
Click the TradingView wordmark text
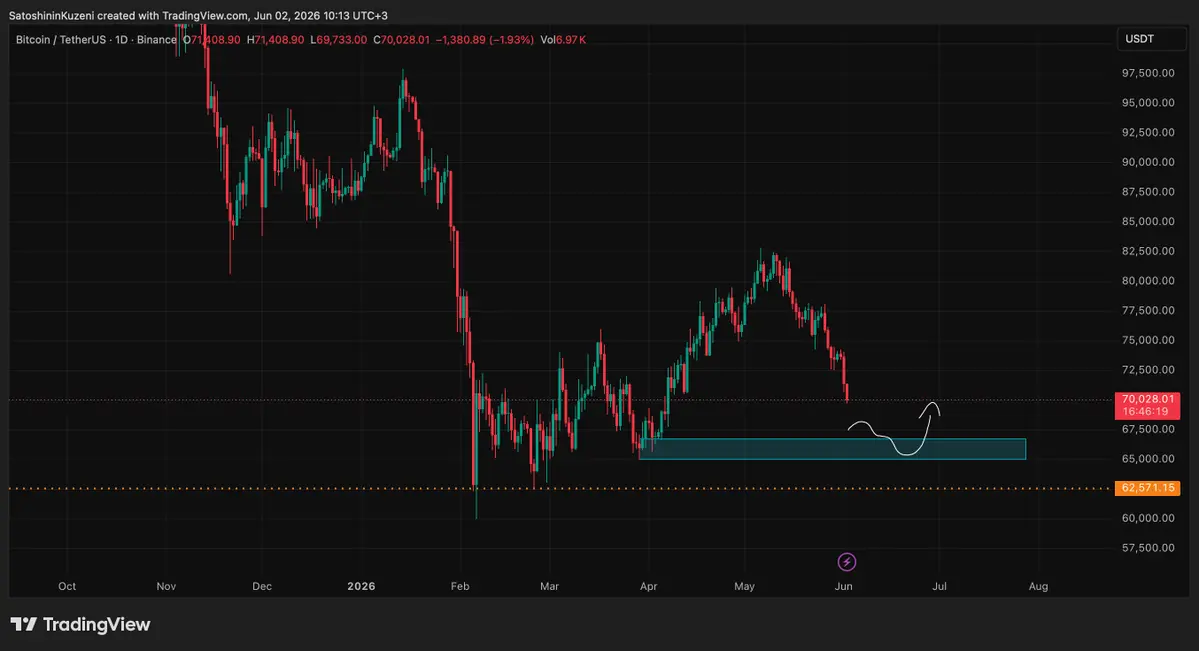click(x=96, y=625)
